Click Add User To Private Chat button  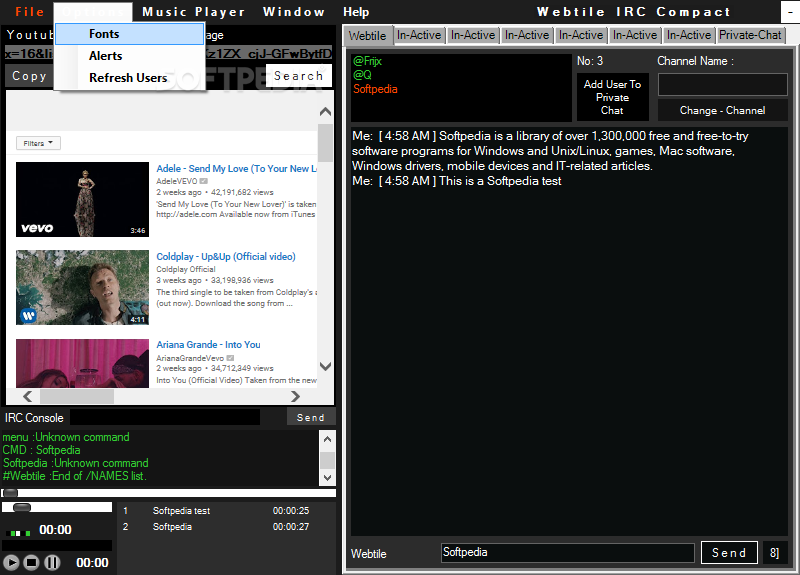[612, 97]
